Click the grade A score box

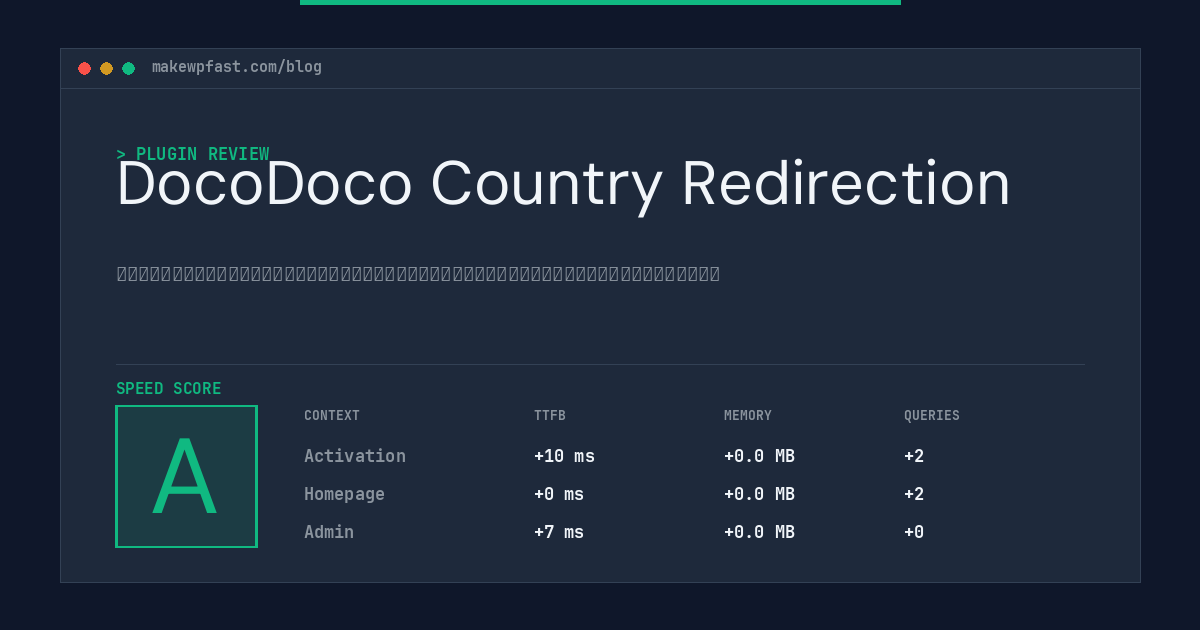186,476
